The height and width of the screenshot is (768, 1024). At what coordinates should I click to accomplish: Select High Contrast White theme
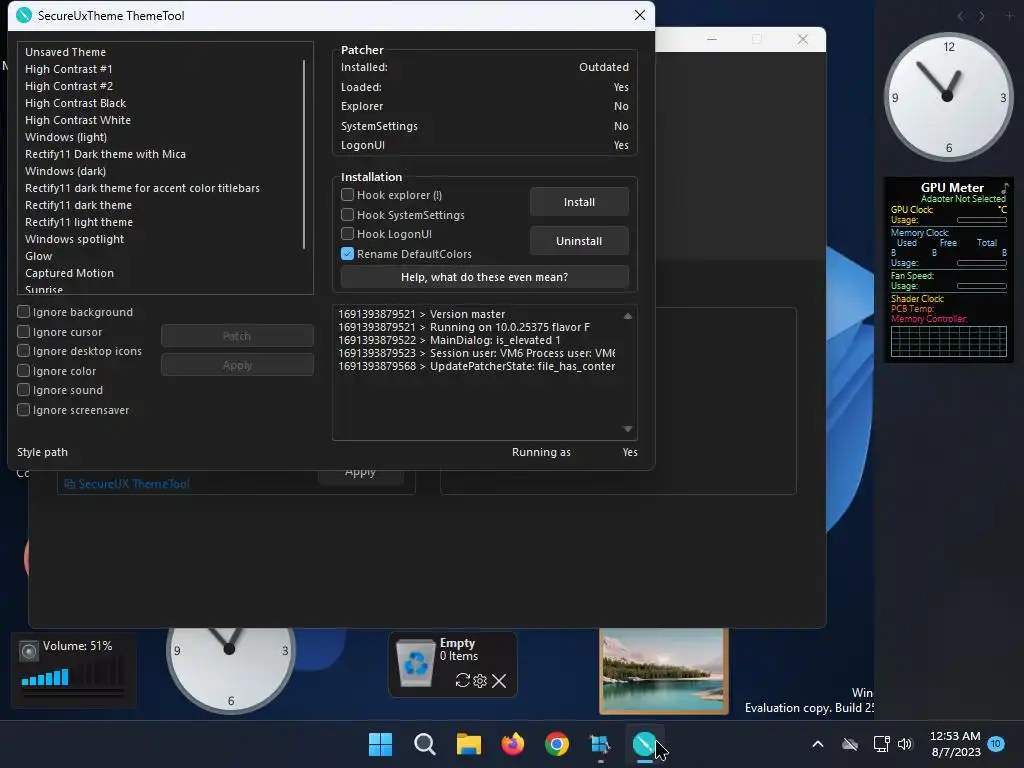click(78, 120)
